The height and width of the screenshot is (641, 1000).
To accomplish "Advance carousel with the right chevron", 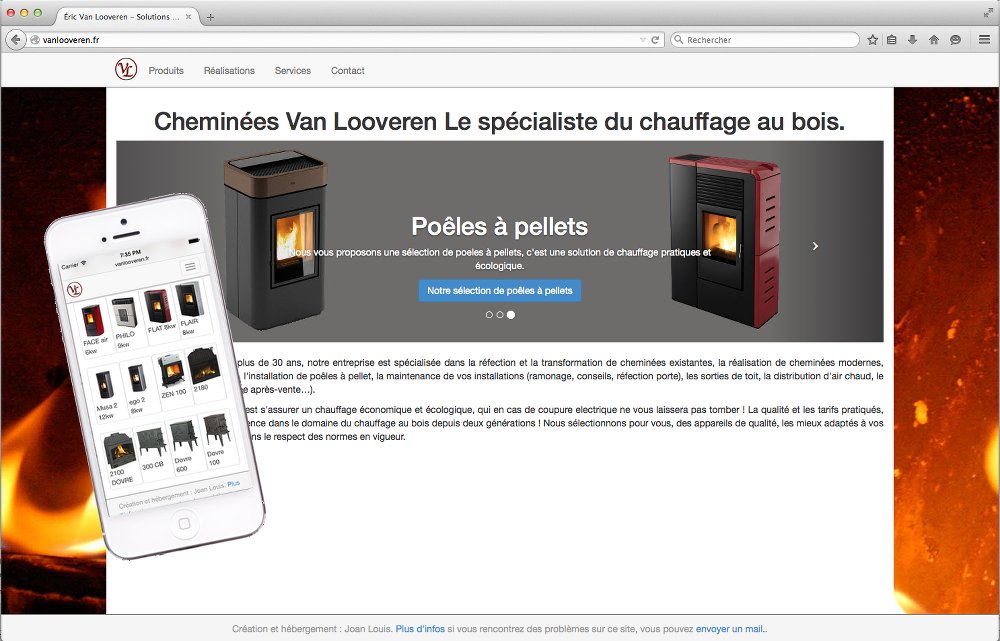I will 815,246.
